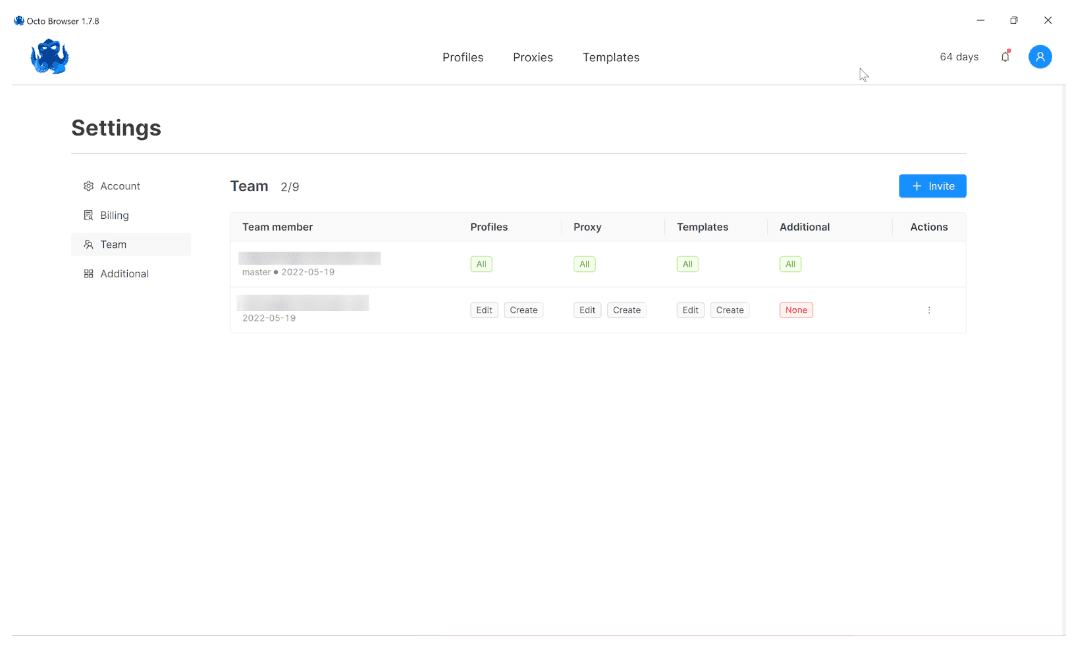Click the red None tag under Additional
The width and height of the screenshot is (1078, 651).
796,310
